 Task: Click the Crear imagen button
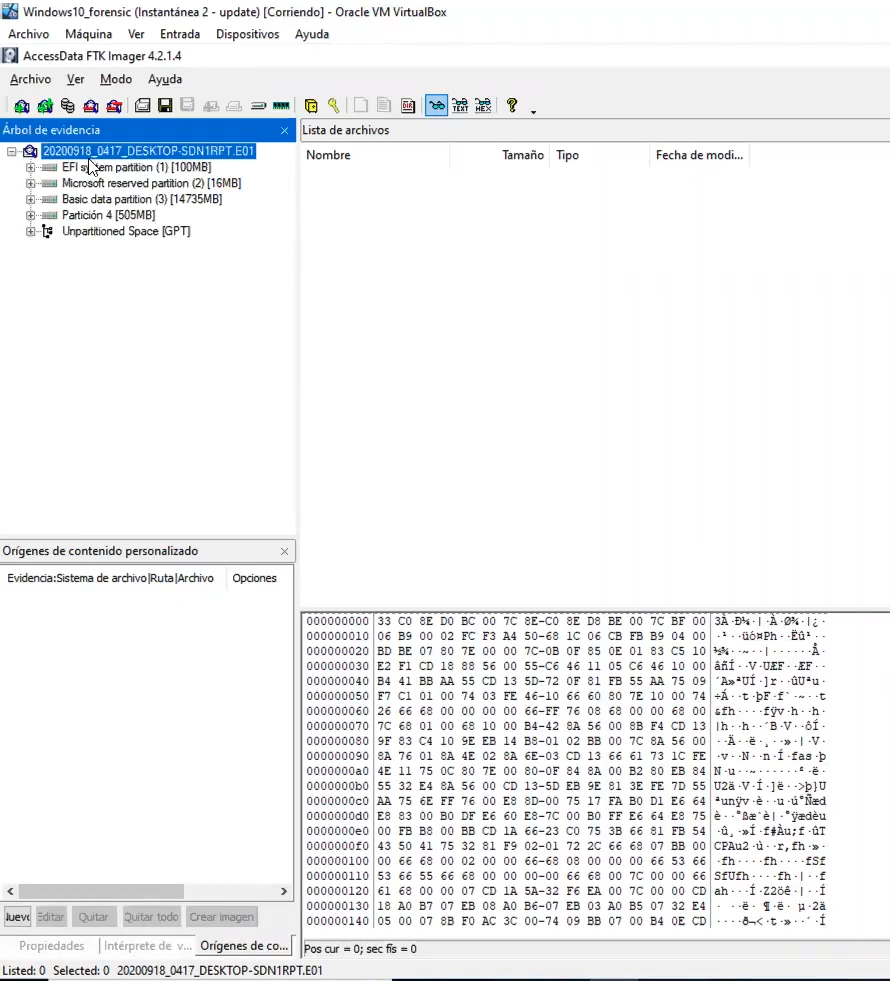[221, 917]
